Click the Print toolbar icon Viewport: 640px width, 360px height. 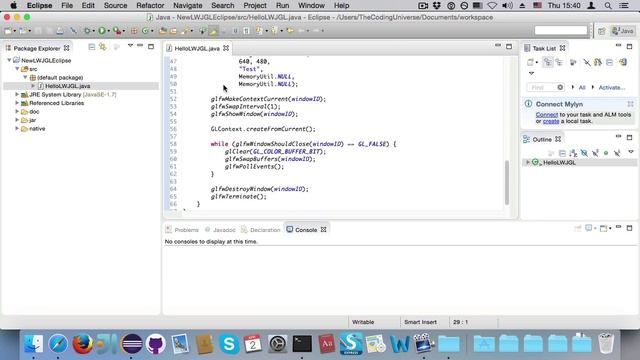pos(60,31)
